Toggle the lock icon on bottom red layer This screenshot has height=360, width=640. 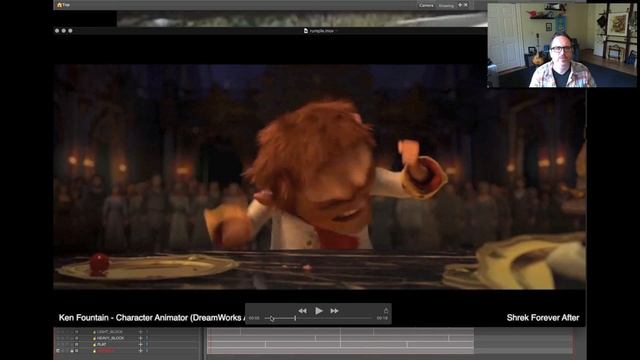(x=72, y=351)
